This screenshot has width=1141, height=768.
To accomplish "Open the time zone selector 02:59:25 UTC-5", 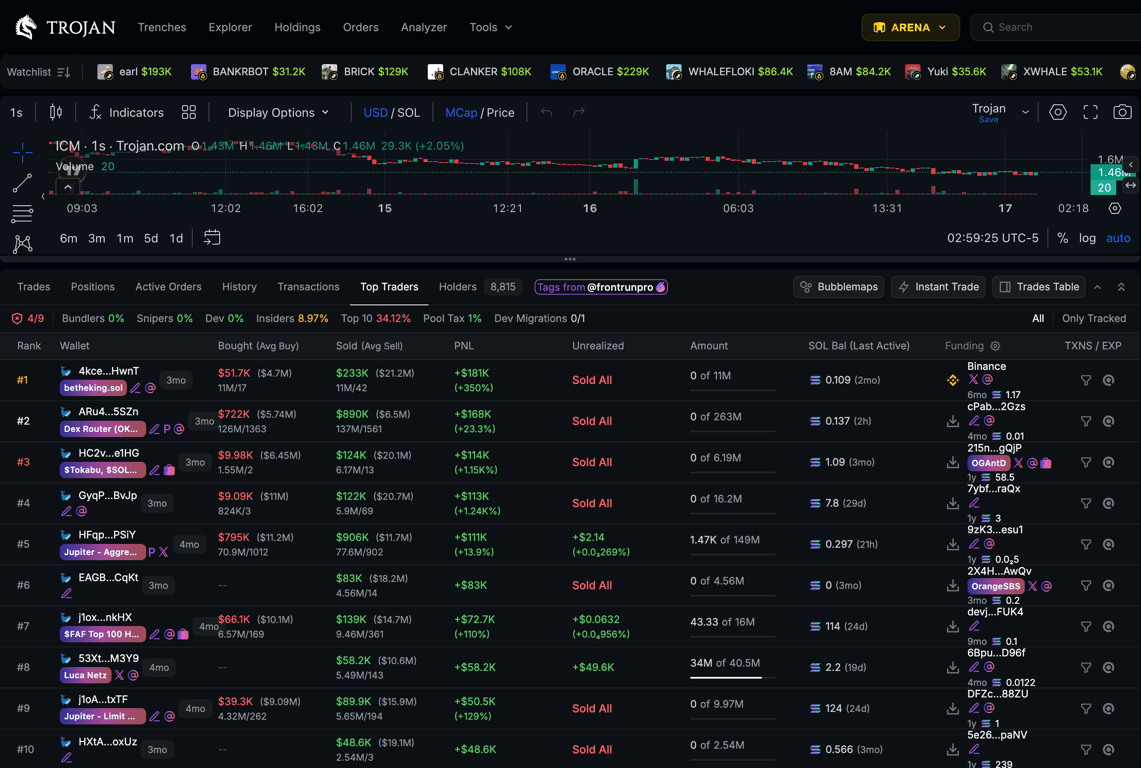I will pyautogui.click(x=993, y=238).
